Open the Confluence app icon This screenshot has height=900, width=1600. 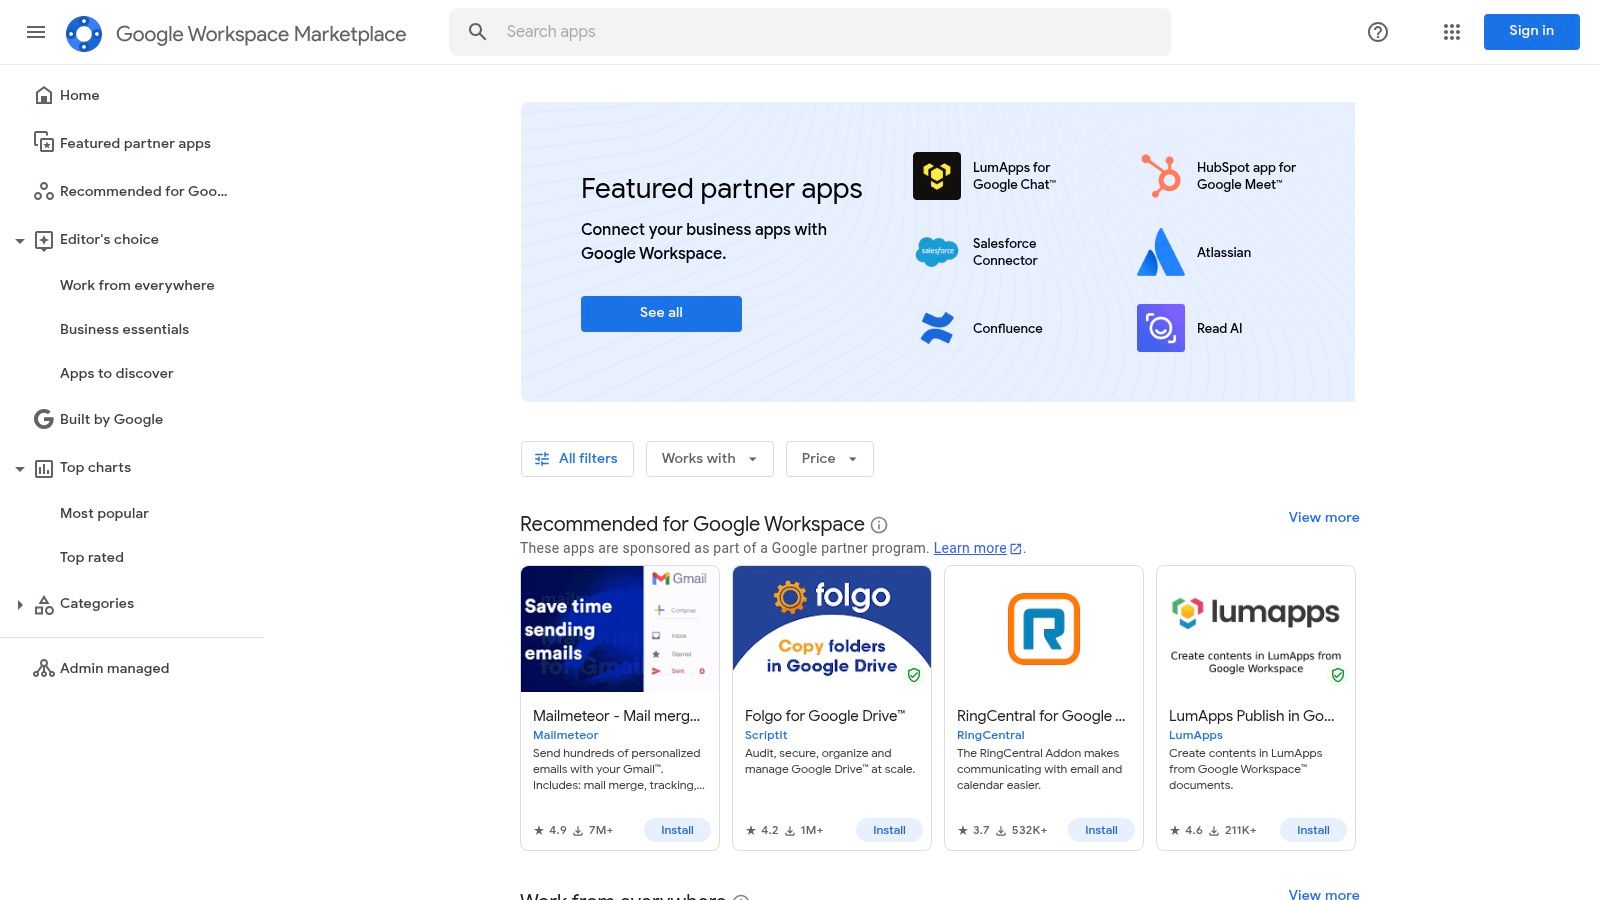[x=936, y=327]
